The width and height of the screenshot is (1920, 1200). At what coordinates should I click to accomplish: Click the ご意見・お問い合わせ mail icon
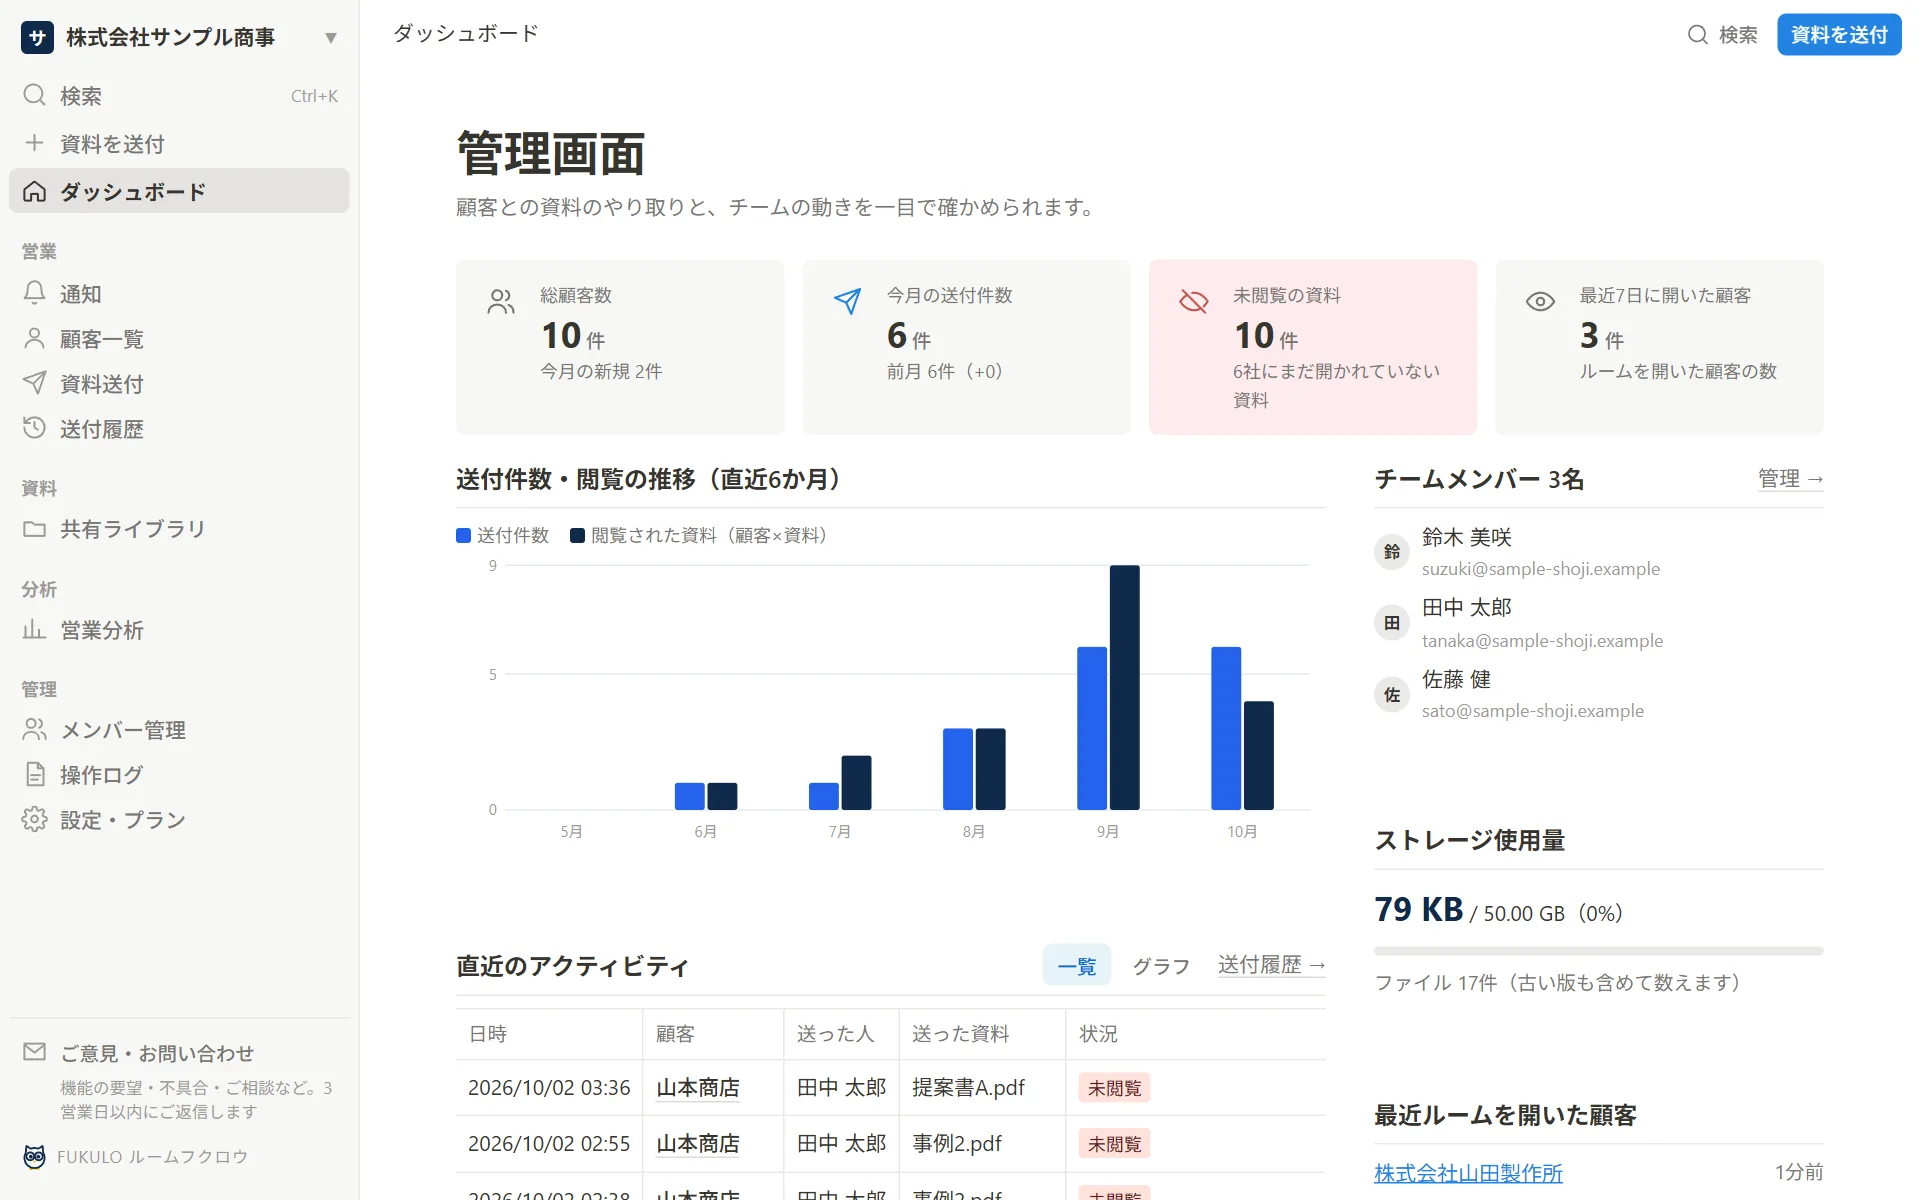pos(35,1052)
